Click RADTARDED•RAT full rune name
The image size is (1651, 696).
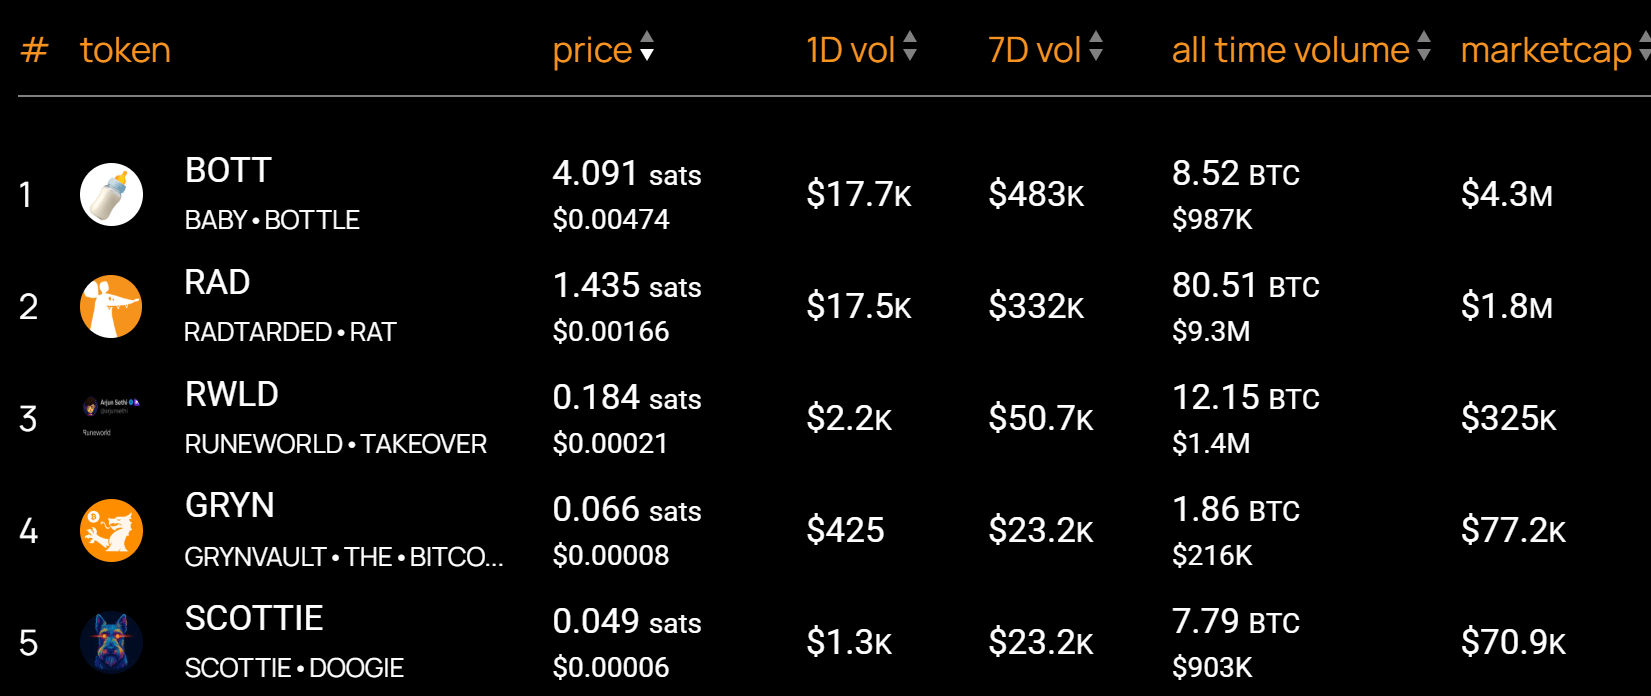[x=290, y=332]
